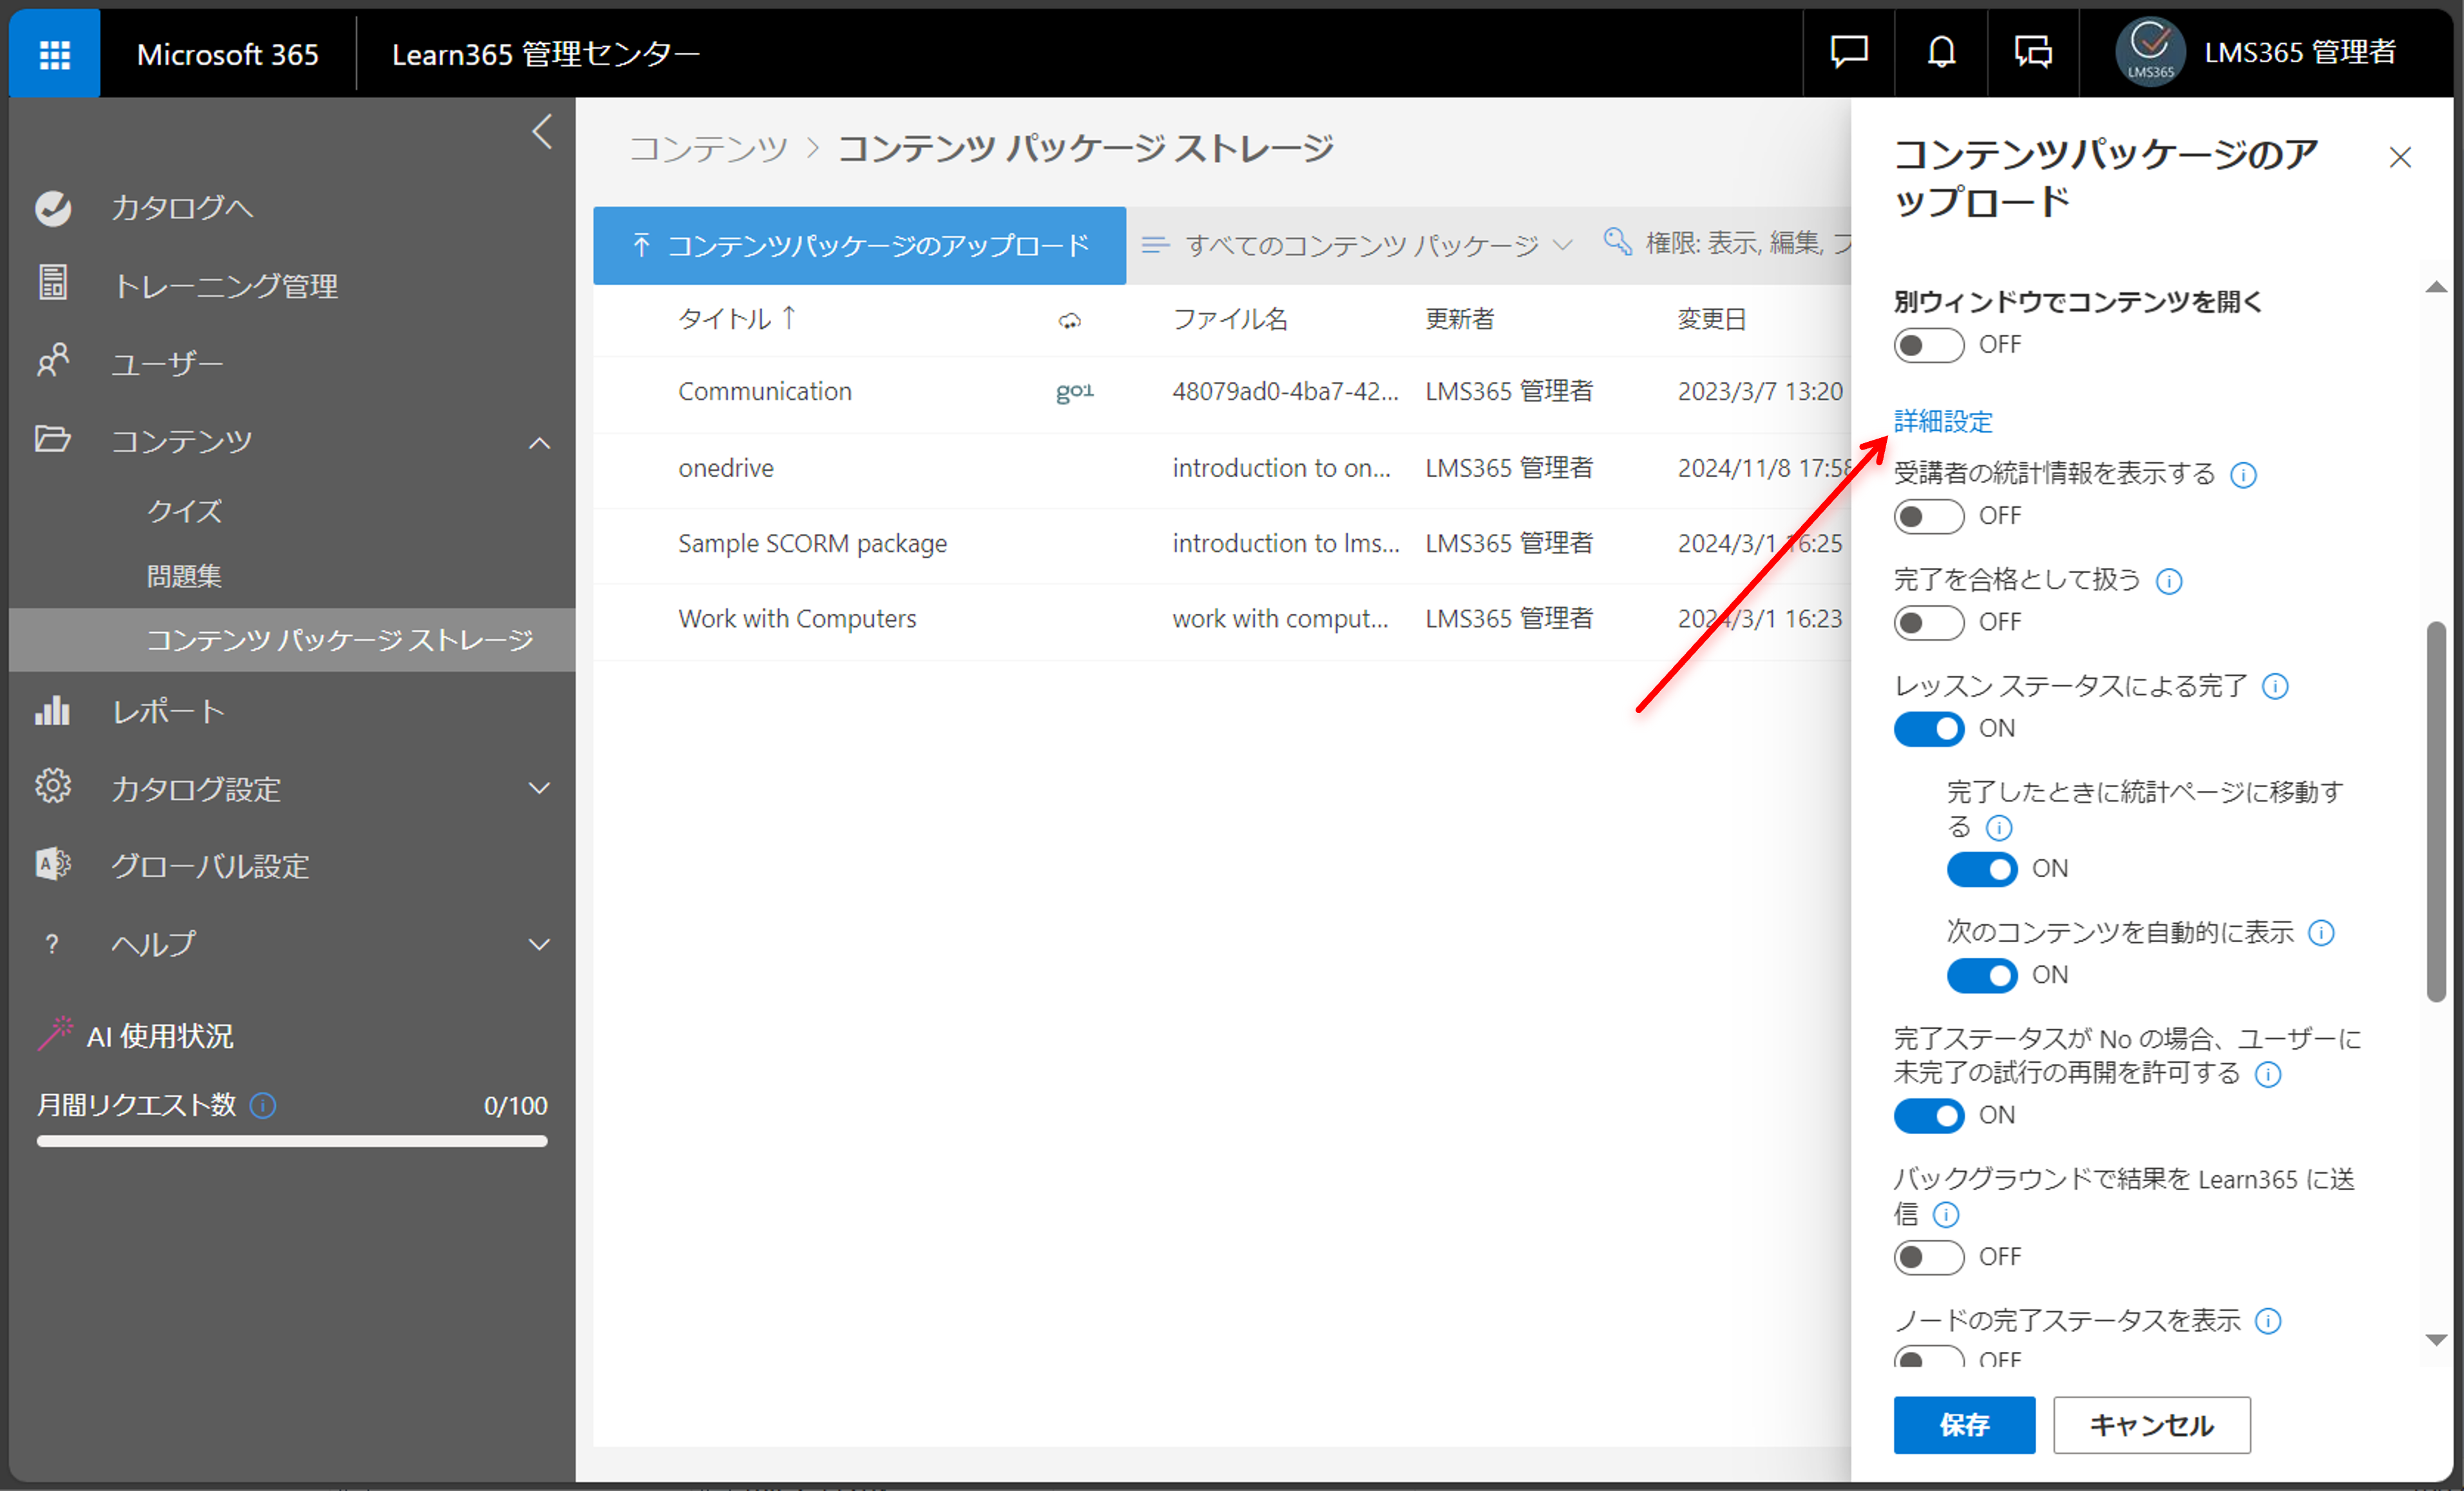
Task: Open the conversation windows icon in header
Action: point(2033,51)
